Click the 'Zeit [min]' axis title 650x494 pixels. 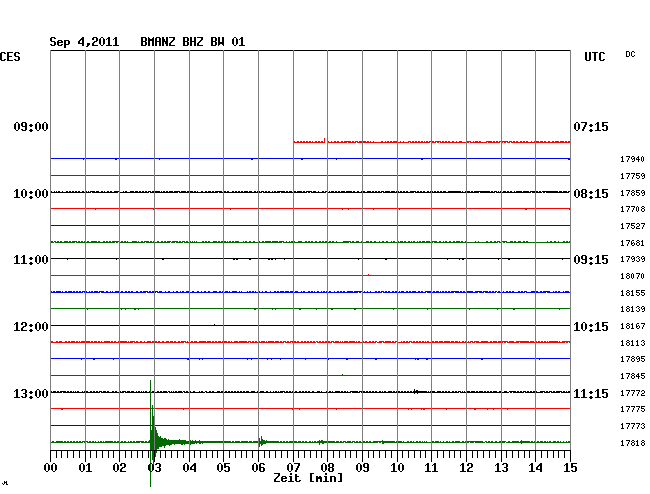(x=308, y=478)
